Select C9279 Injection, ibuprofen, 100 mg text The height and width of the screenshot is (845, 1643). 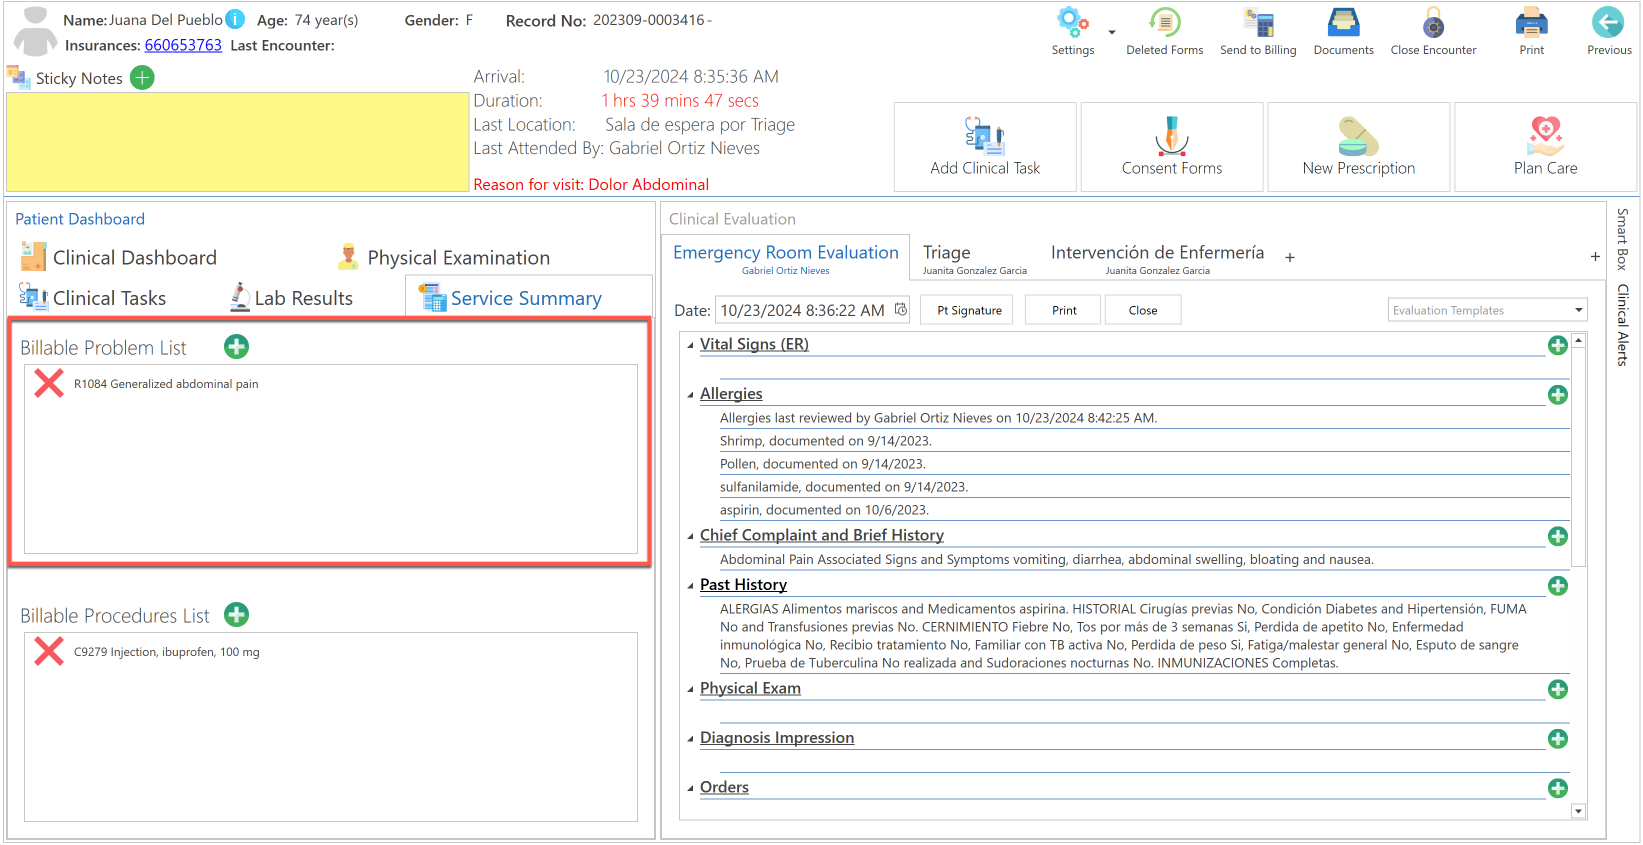pos(167,652)
